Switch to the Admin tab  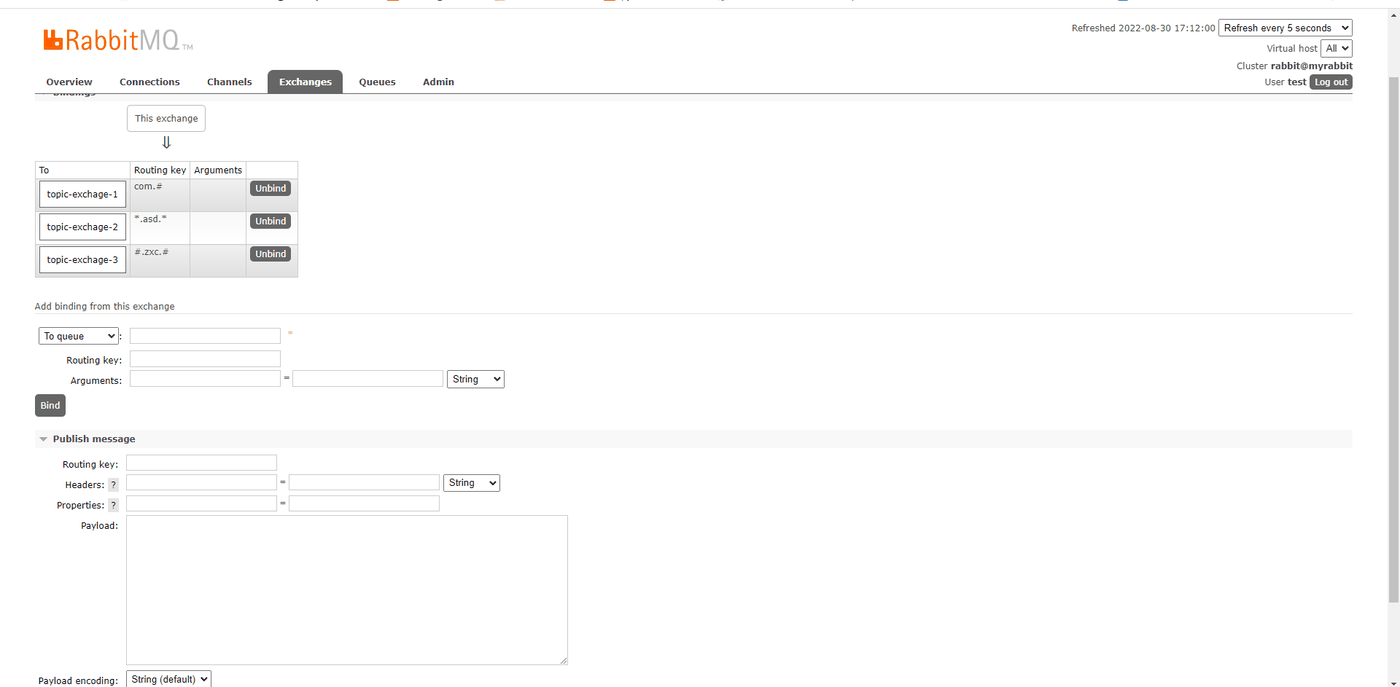pos(438,82)
